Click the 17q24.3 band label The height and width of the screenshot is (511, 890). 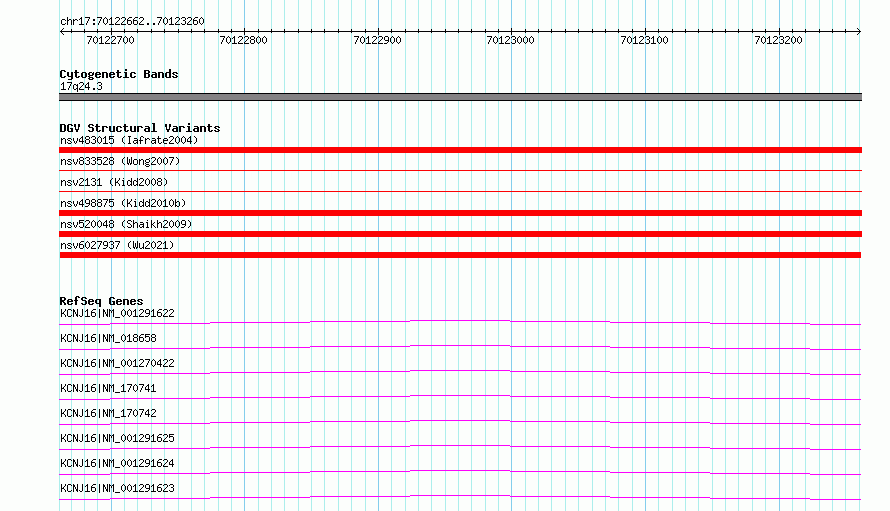[81, 86]
